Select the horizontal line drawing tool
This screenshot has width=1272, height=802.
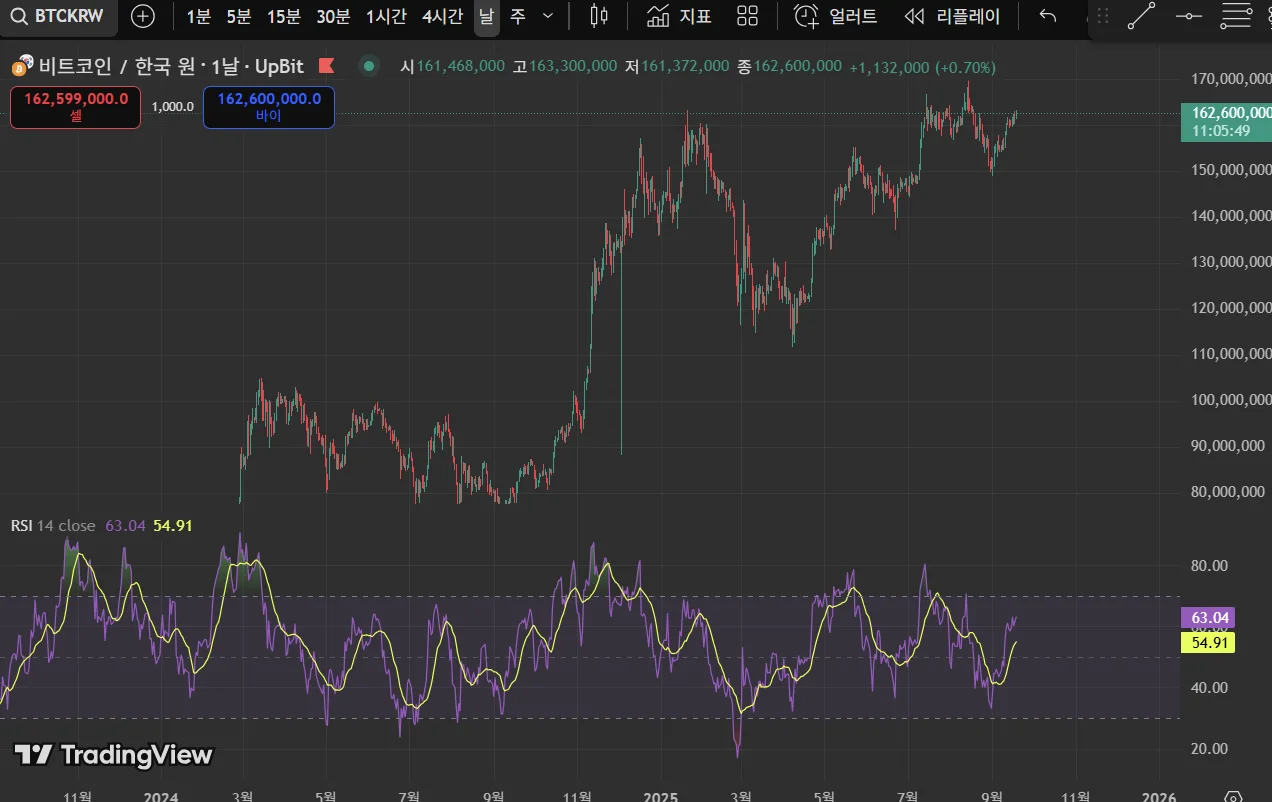click(x=1188, y=16)
